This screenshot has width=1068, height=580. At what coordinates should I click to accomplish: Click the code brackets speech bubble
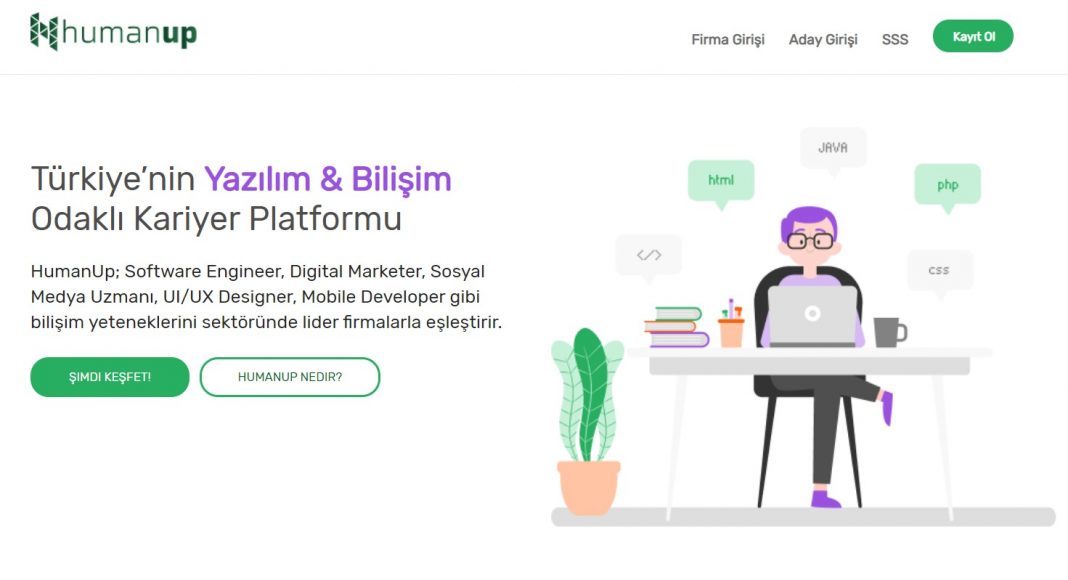pyautogui.click(x=648, y=257)
